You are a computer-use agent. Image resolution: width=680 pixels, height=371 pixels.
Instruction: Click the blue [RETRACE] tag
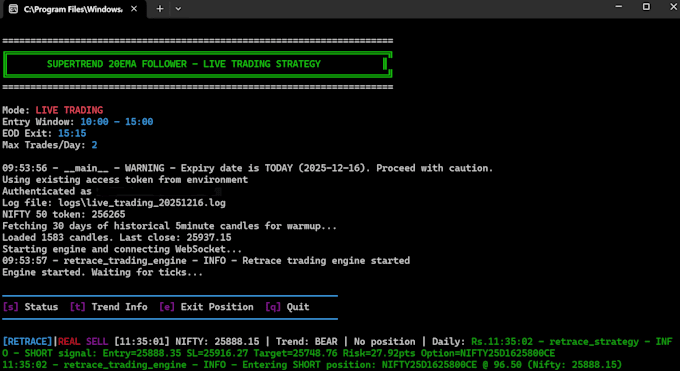pyautogui.click(x=27, y=341)
